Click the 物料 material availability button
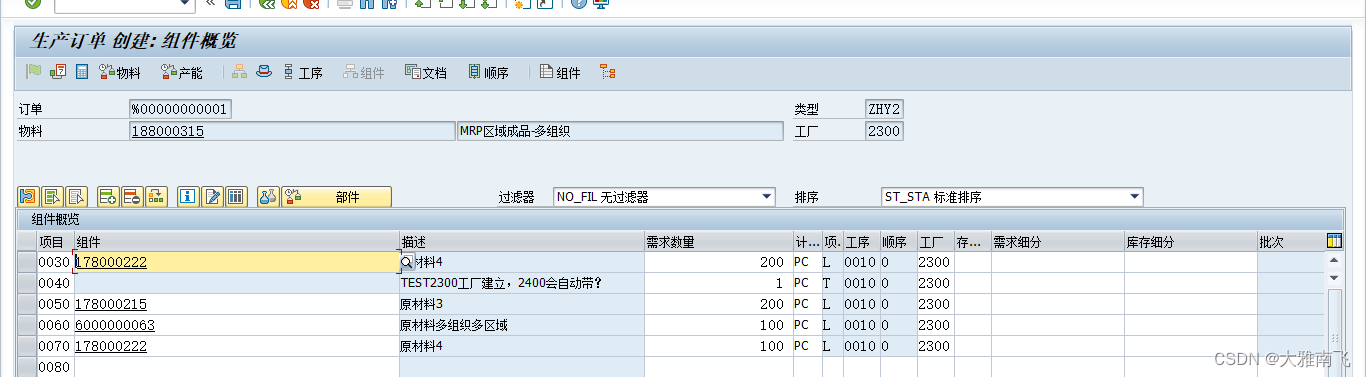This screenshot has height=377, width=1366. tap(119, 72)
